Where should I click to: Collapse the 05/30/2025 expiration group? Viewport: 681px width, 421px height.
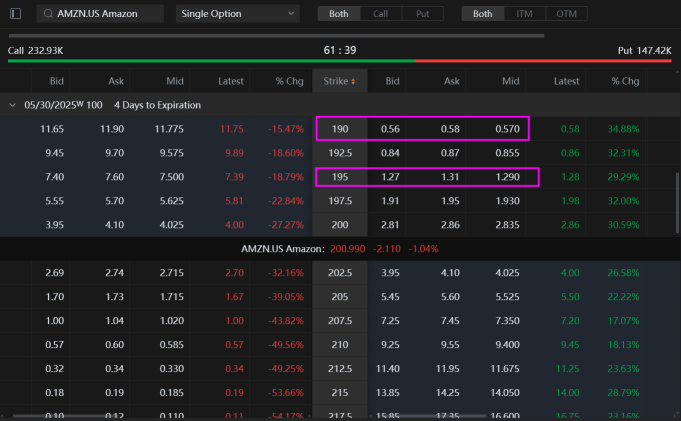[13, 105]
